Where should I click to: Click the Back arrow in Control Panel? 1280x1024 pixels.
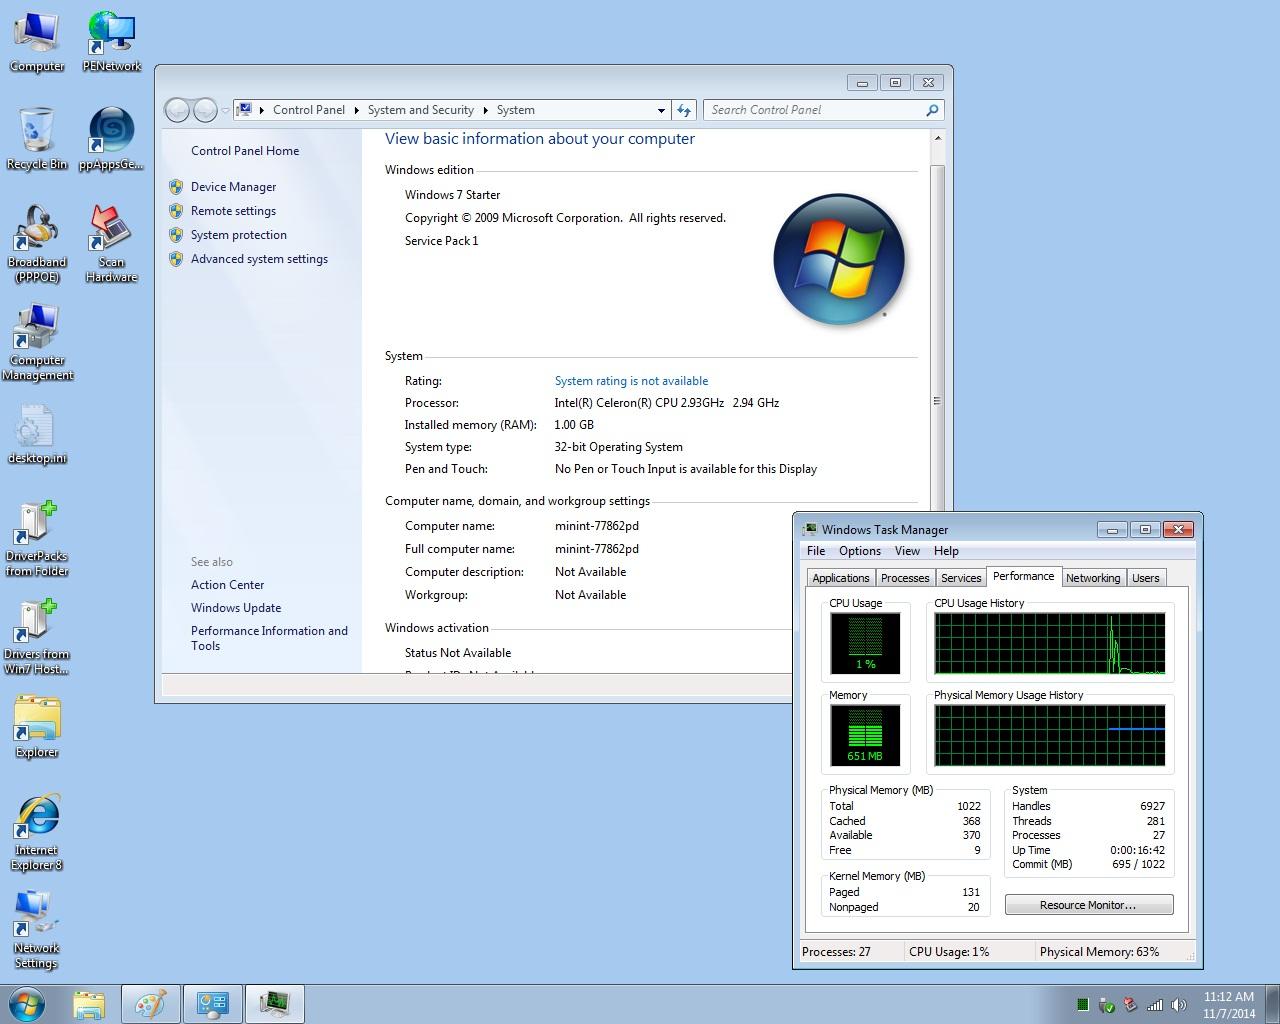pos(177,110)
